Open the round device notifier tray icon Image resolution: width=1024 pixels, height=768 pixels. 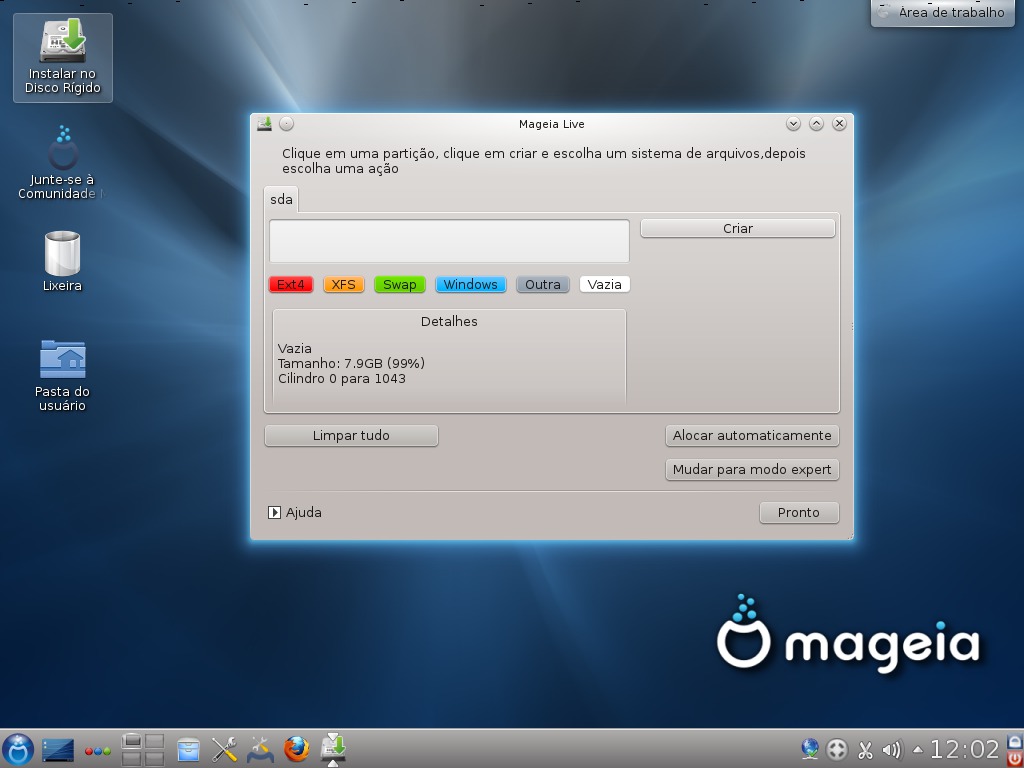click(837, 750)
